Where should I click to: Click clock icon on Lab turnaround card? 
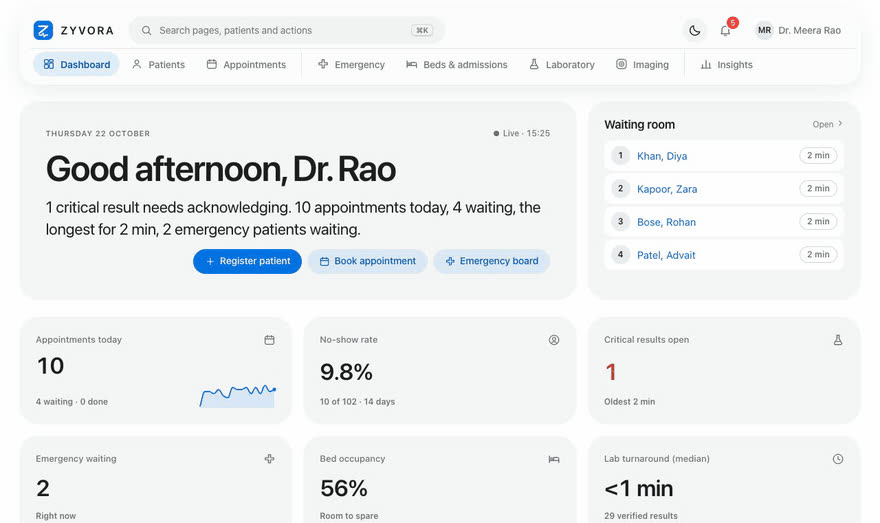pos(838,459)
